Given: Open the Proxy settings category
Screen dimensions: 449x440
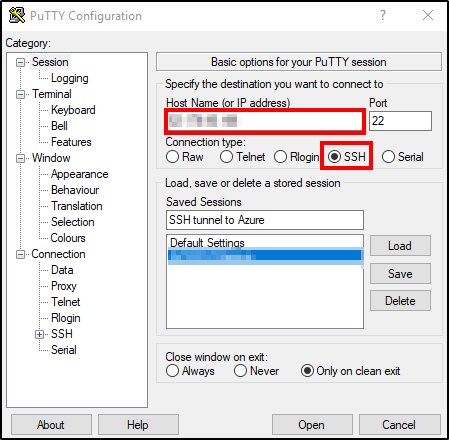Looking at the screenshot, I should click(64, 286).
